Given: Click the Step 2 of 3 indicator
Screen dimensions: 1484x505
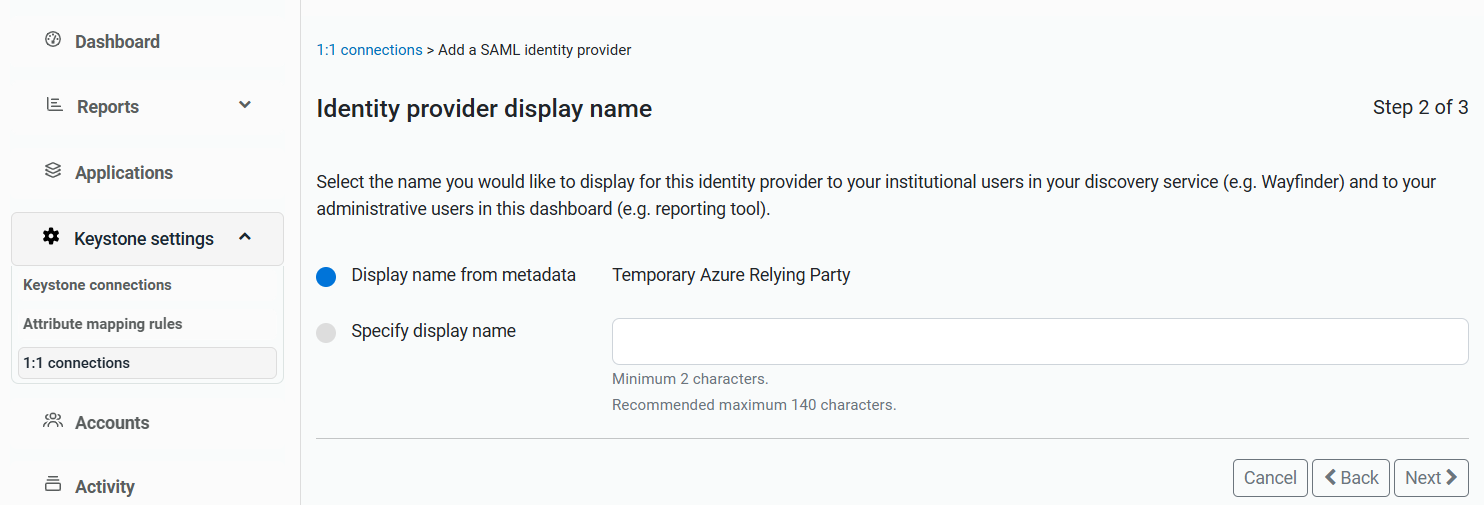Looking at the screenshot, I should pyautogui.click(x=1420, y=107).
